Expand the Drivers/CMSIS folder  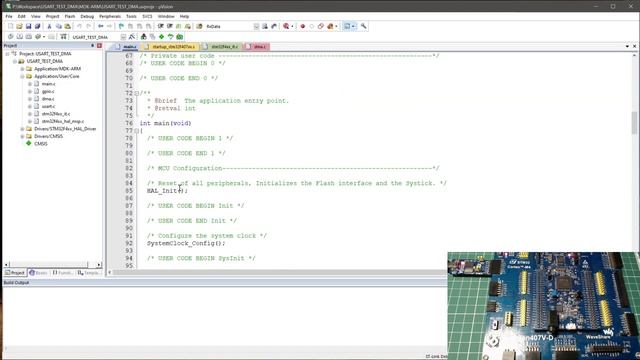(x=22, y=136)
